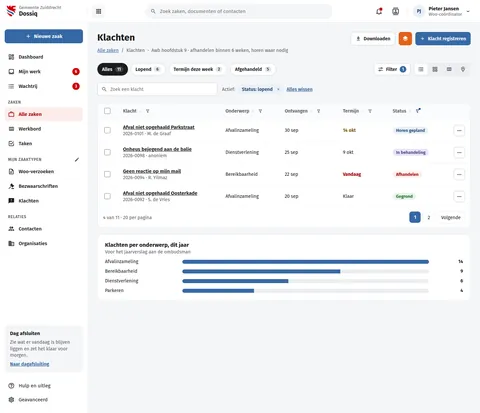Open the help icon in the top bar

(x=395, y=11)
